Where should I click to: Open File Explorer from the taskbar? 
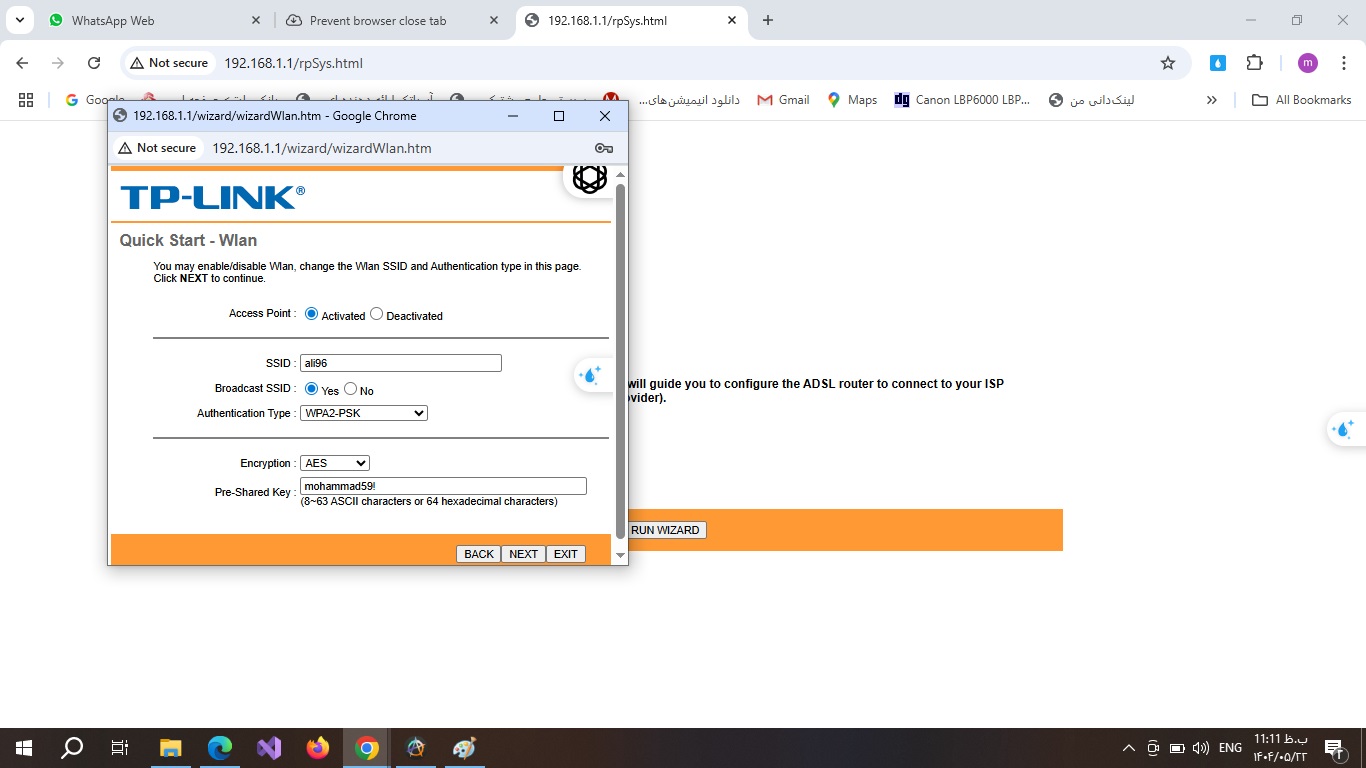click(x=171, y=748)
